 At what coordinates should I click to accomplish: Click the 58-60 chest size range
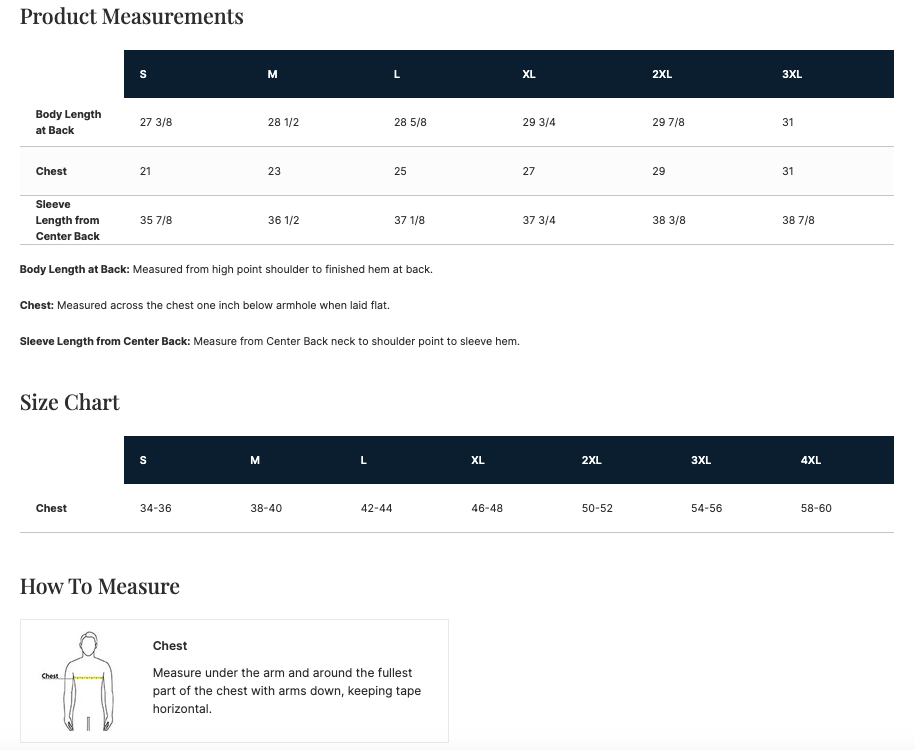816,509
